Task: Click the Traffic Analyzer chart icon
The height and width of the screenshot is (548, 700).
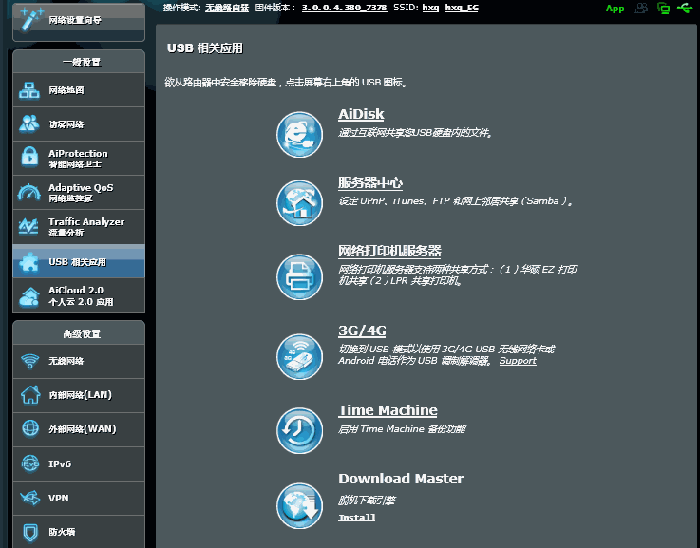Action: pos(29,226)
